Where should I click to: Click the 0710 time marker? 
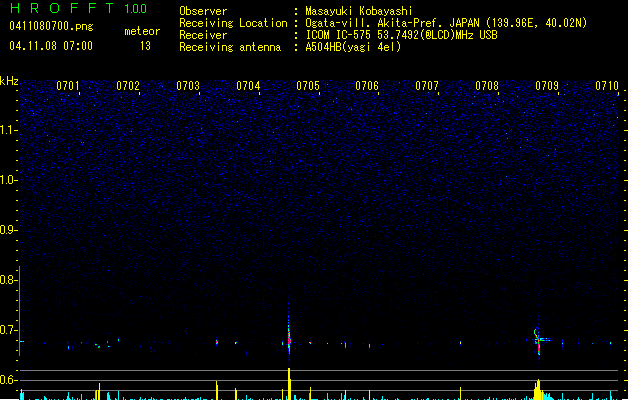click(x=607, y=86)
